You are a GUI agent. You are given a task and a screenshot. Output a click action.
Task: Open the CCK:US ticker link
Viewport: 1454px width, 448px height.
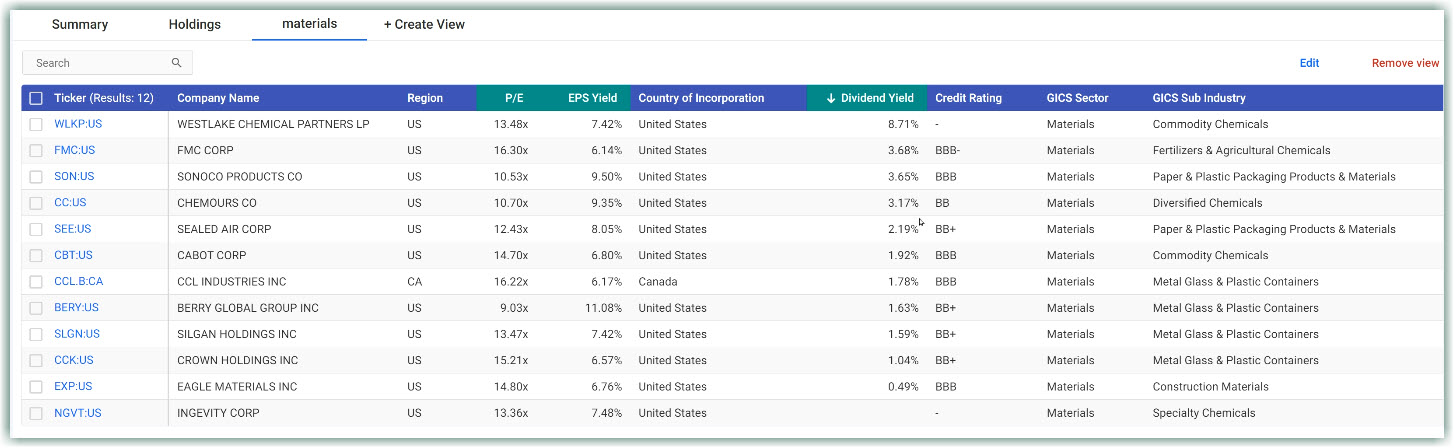tap(74, 360)
